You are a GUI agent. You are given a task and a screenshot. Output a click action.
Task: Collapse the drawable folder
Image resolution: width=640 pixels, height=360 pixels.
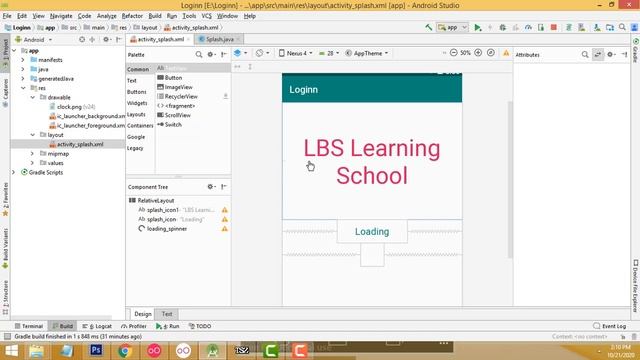[33, 97]
